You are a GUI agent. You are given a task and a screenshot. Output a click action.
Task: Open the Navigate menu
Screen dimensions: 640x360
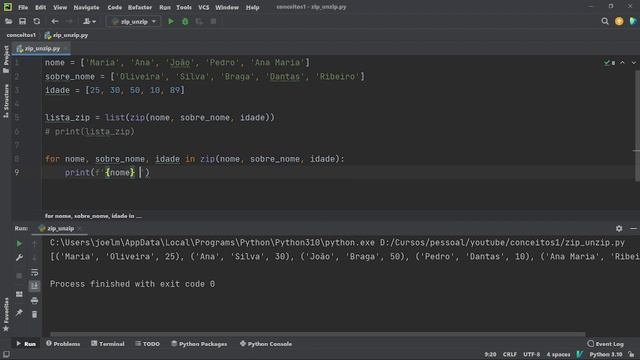coord(86,7)
